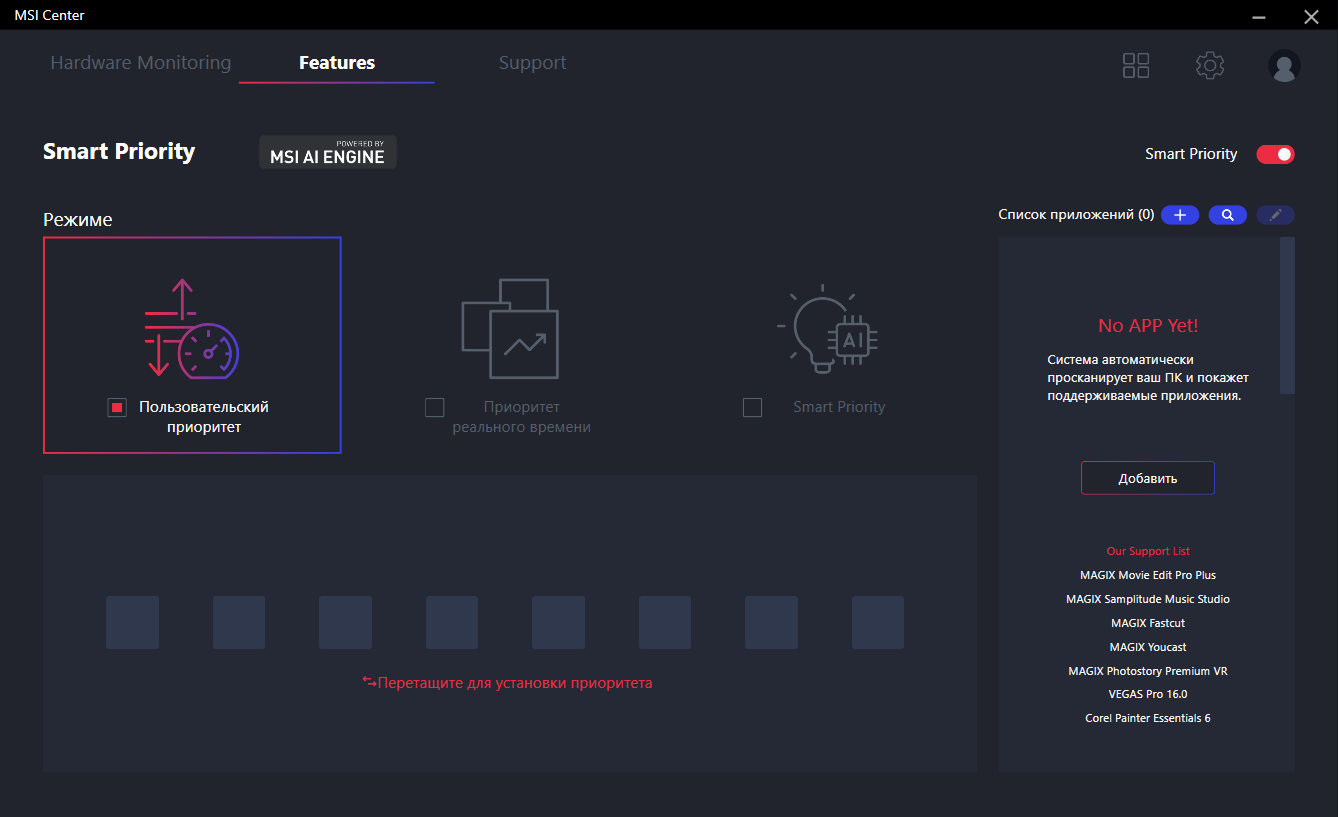Select the user priority speedometer icon
The height and width of the screenshot is (817, 1338).
coord(192,328)
